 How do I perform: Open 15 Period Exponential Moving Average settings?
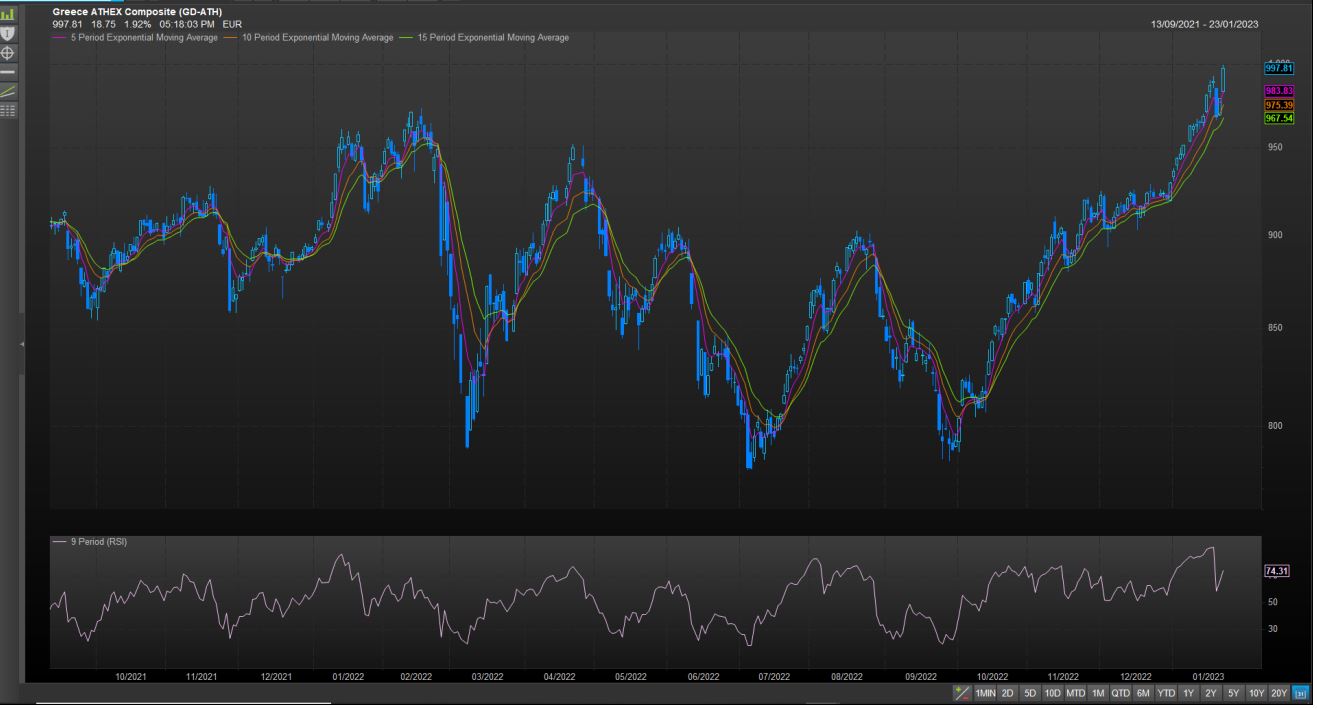tap(492, 37)
